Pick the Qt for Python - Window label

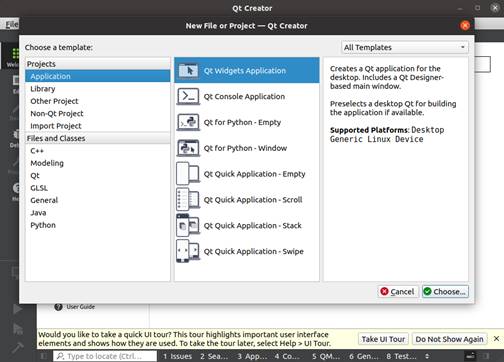245,148
